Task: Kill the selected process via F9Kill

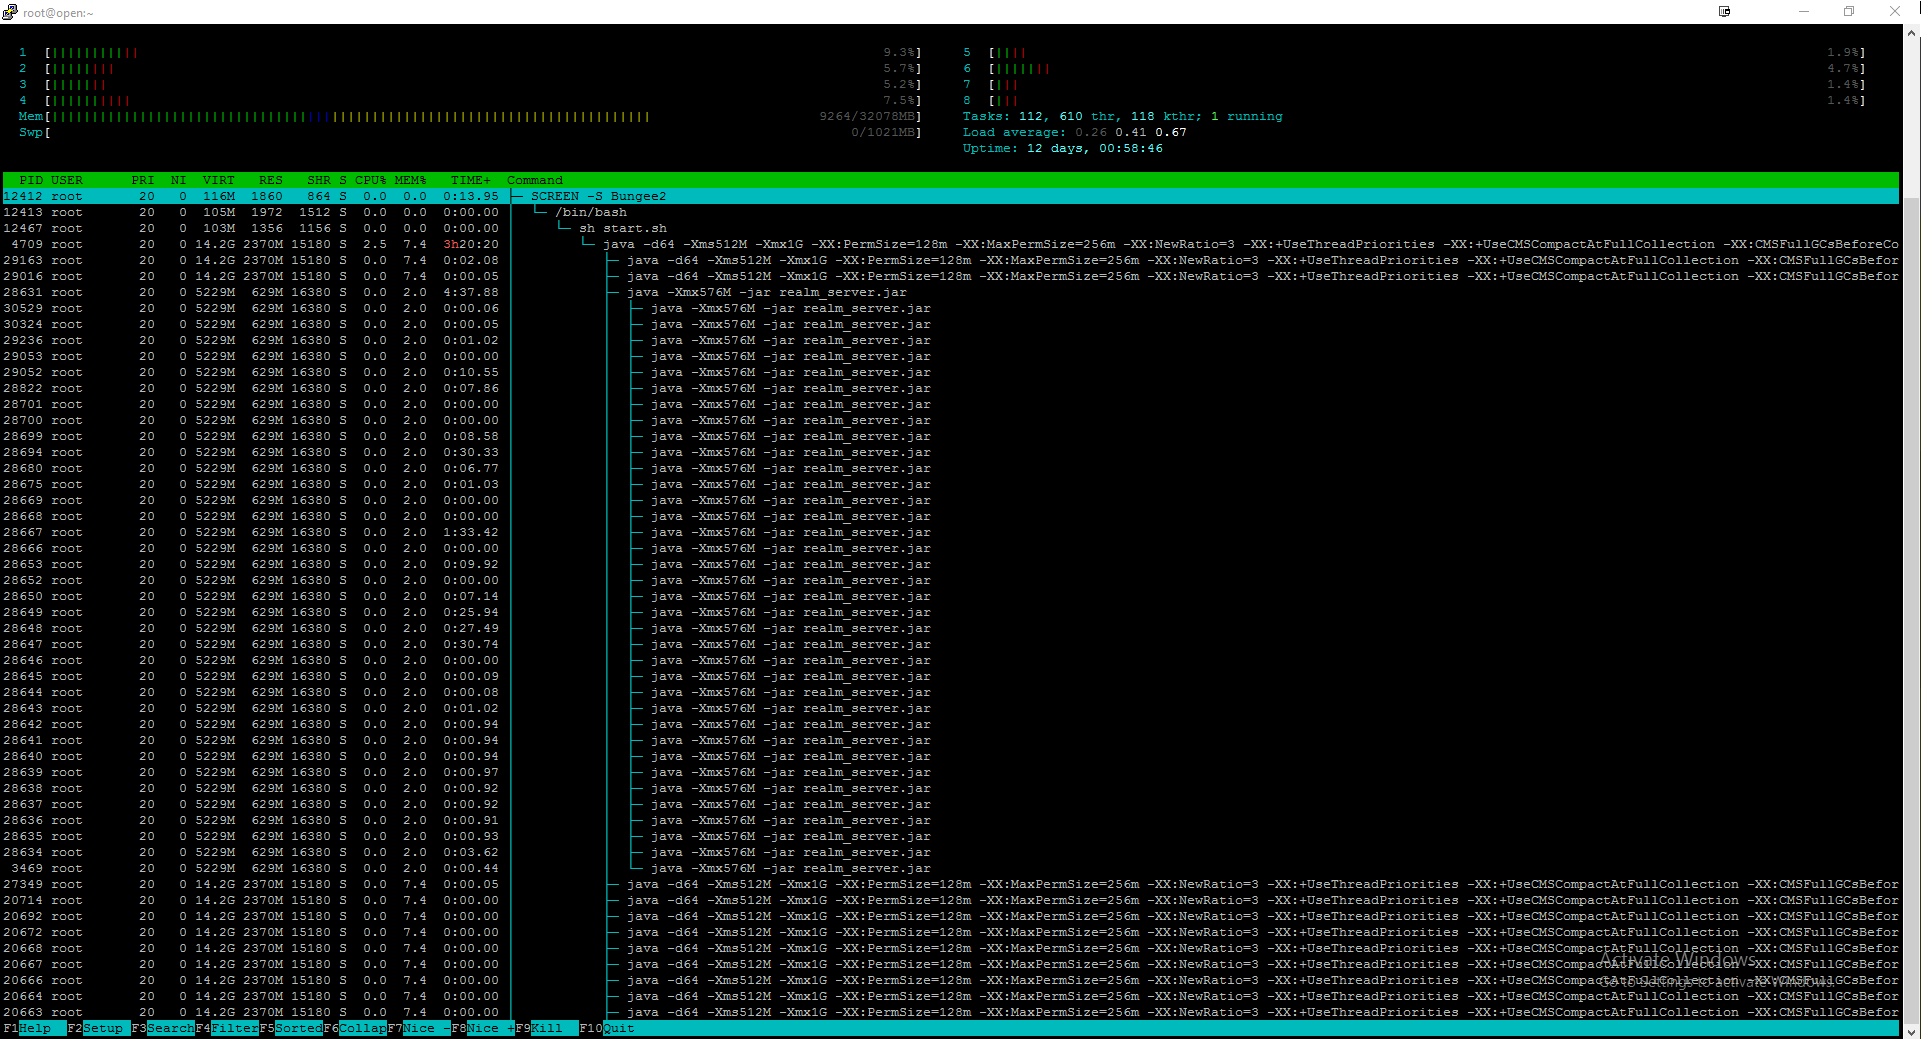Action: pos(545,1028)
